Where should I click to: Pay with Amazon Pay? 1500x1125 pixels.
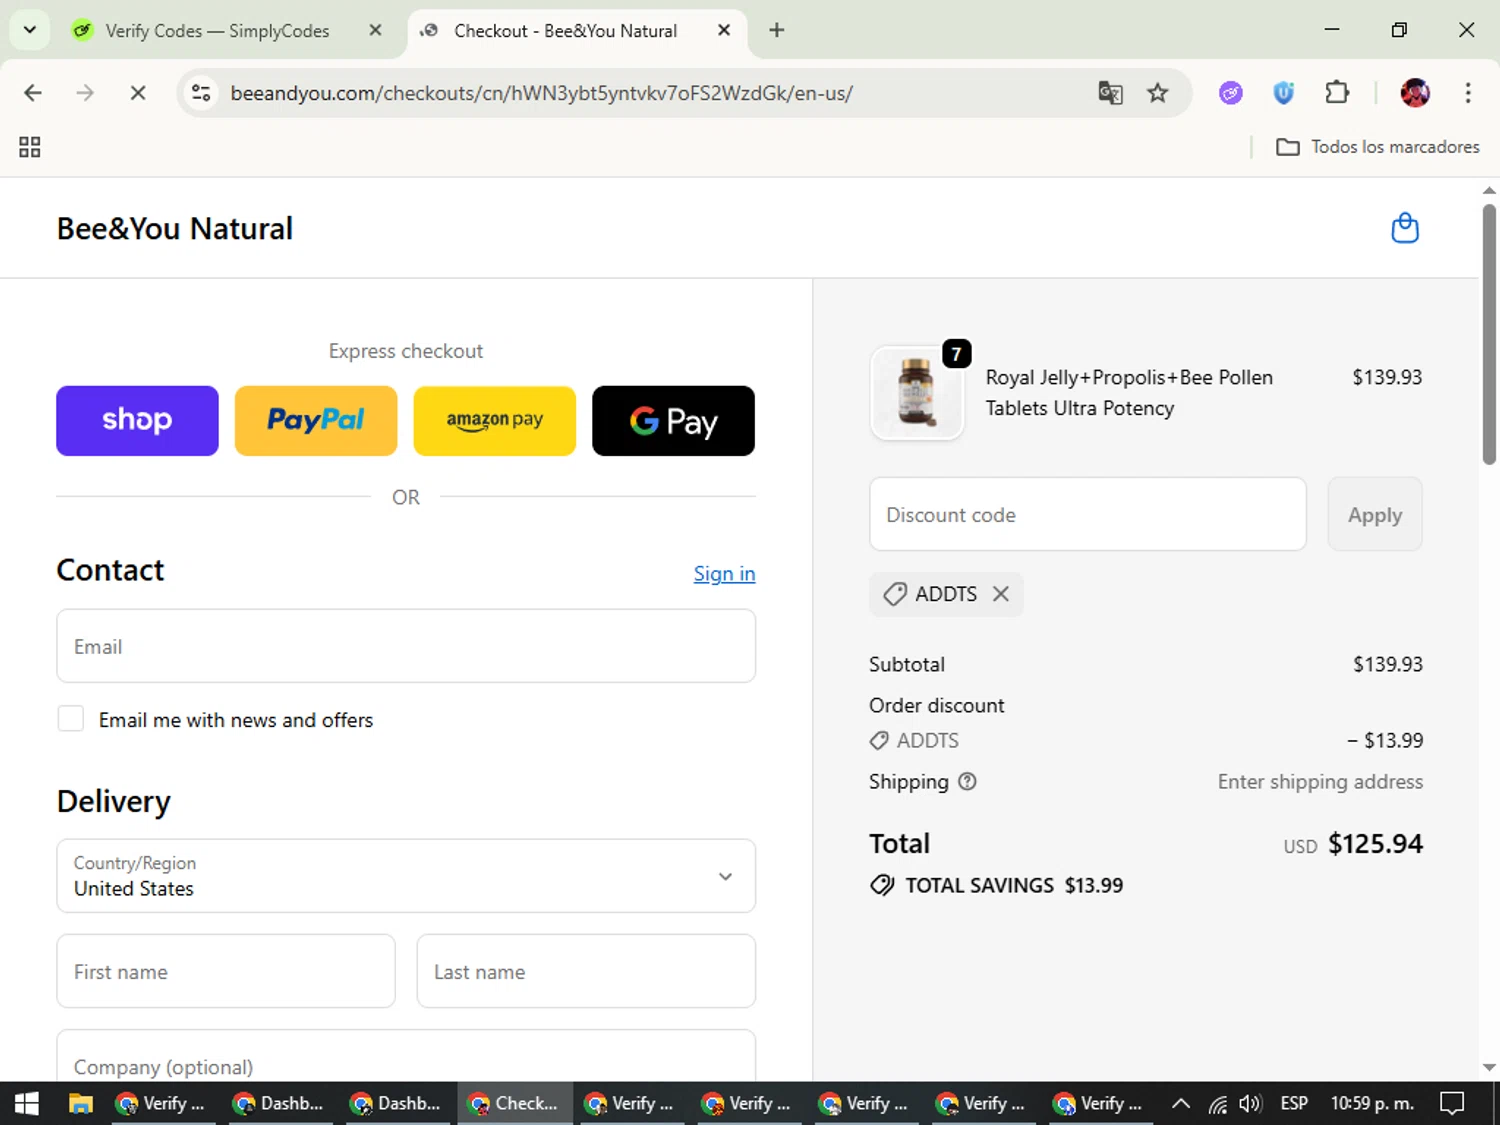tap(495, 421)
